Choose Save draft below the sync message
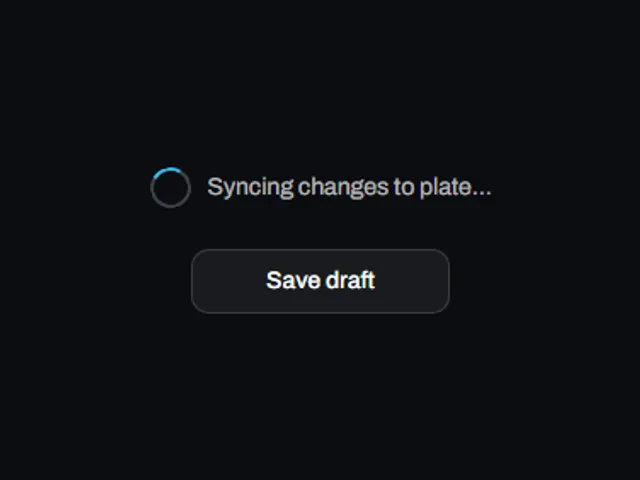 point(320,281)
